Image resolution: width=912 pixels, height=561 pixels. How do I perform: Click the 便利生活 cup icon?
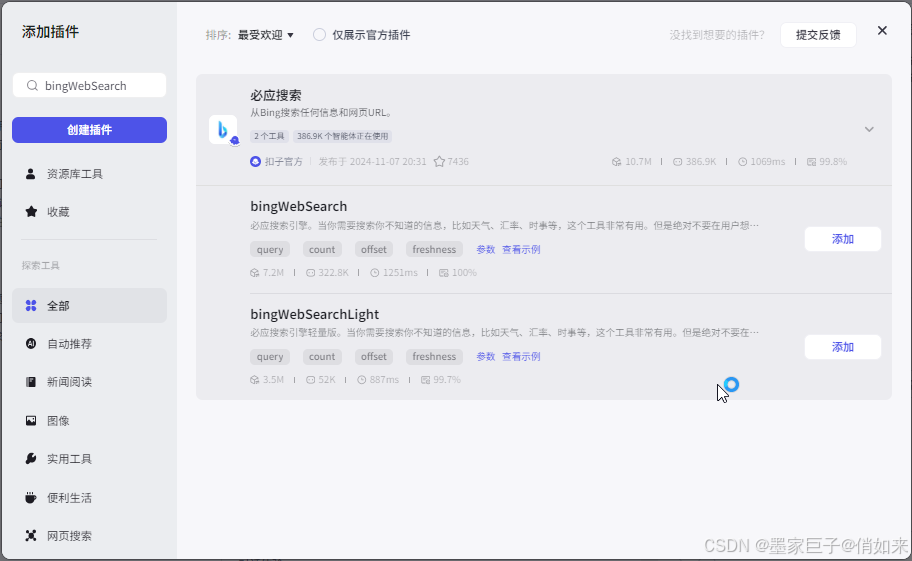click(x=31, y=498)
